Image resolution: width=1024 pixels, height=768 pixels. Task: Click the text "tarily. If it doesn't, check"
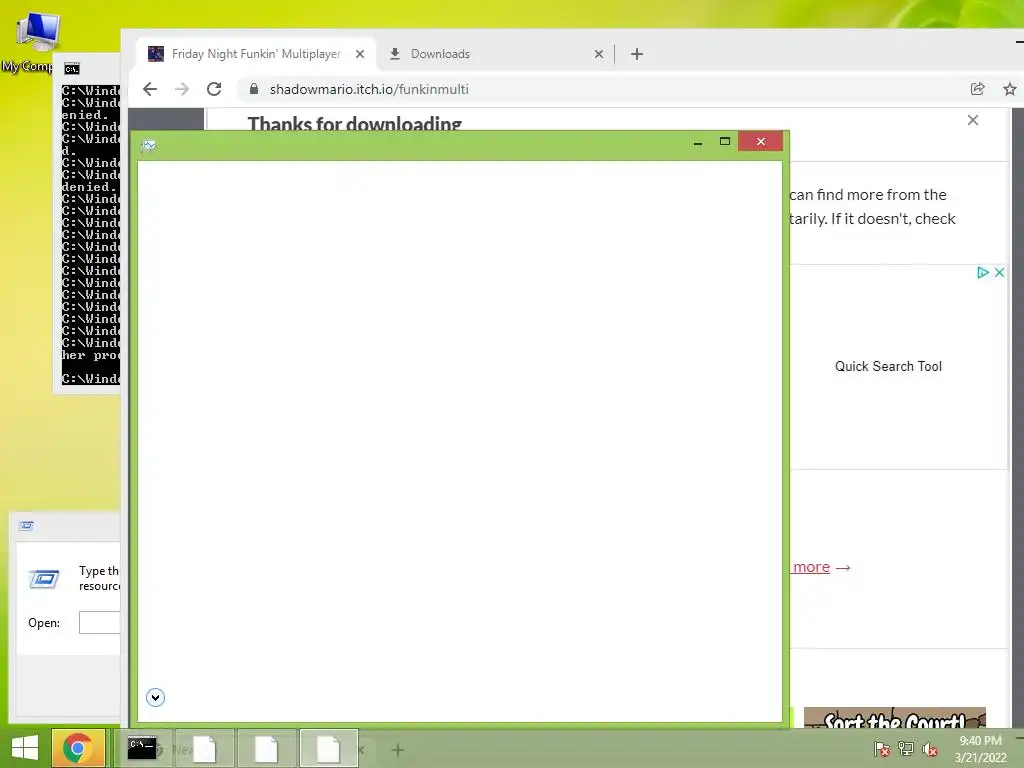[872, 219]
